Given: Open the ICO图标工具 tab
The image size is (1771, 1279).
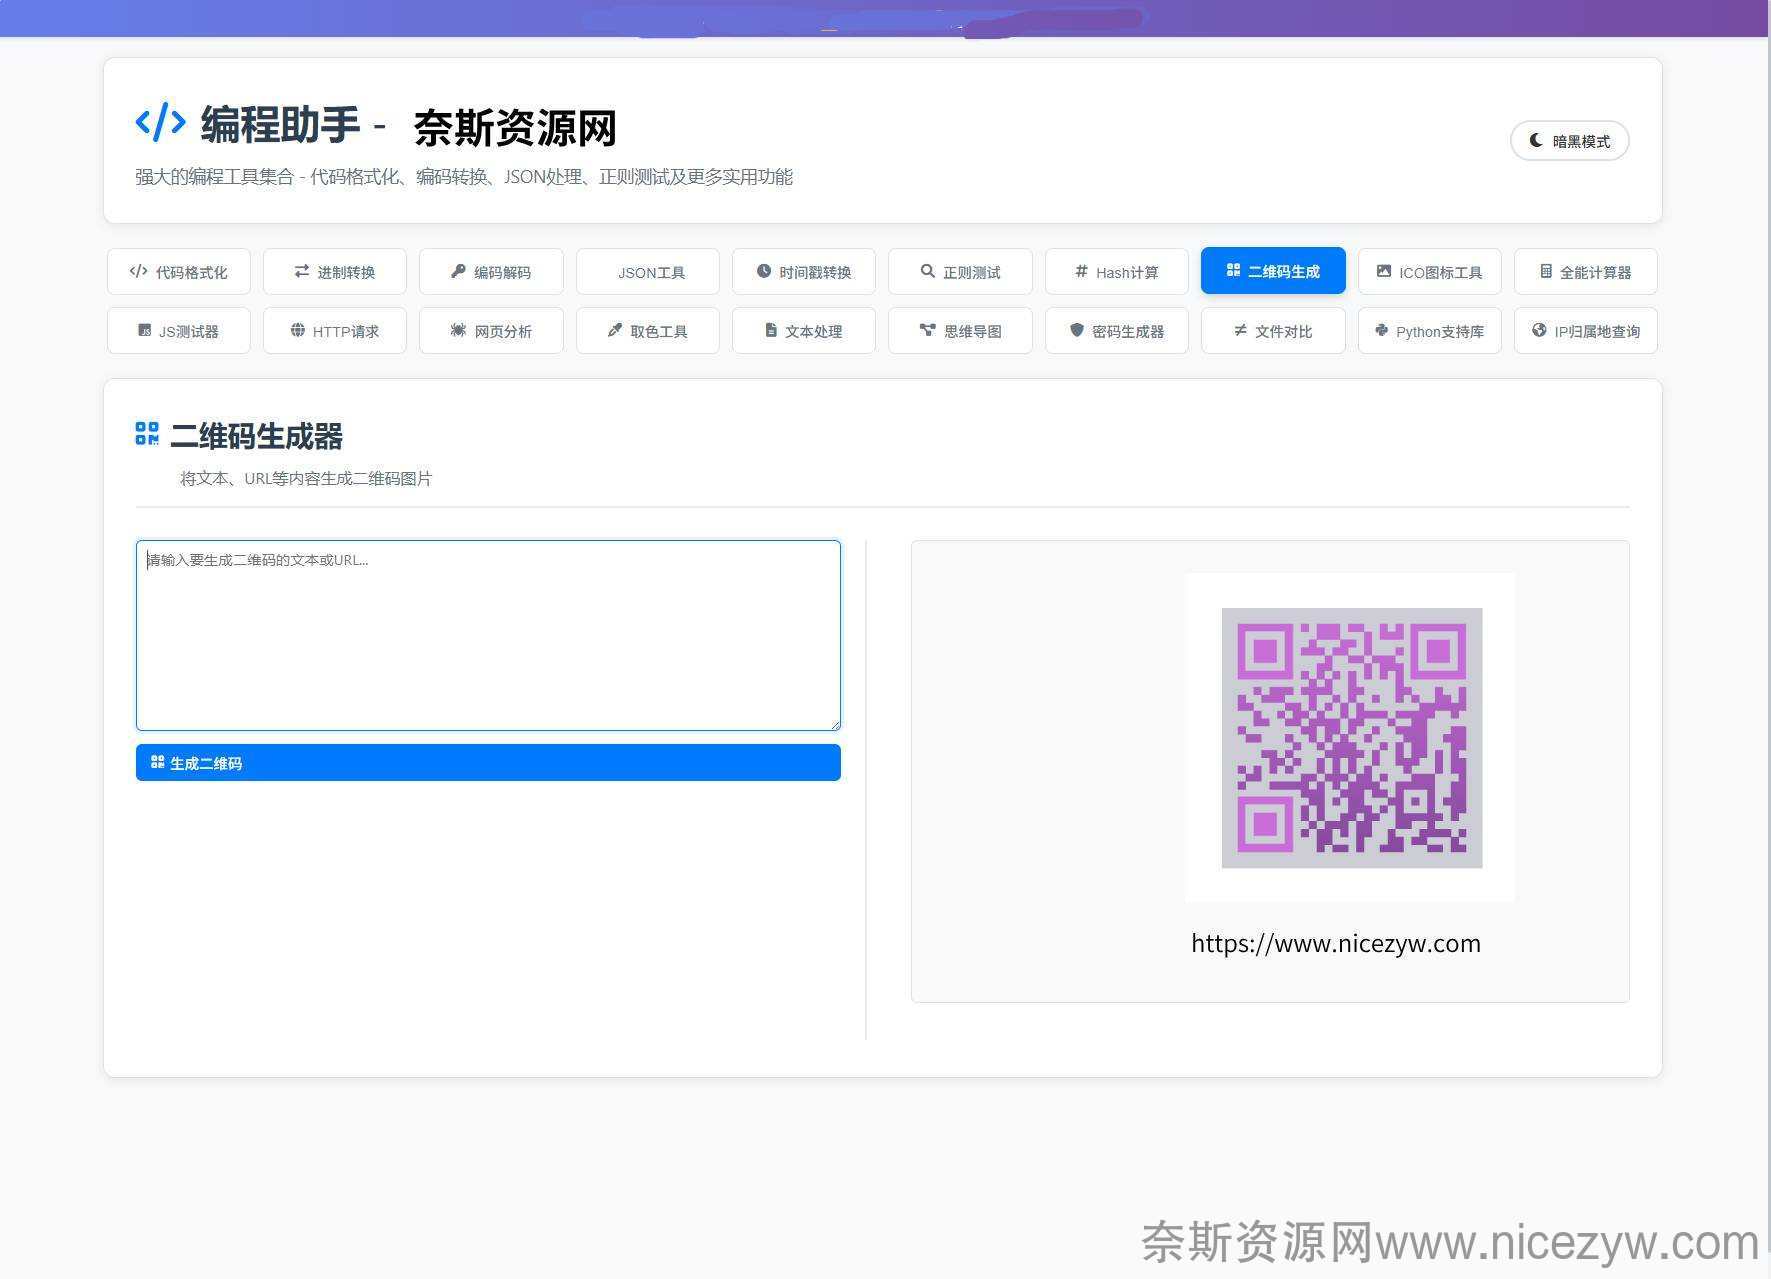Looking at the screenshot, I should 1430,271.
